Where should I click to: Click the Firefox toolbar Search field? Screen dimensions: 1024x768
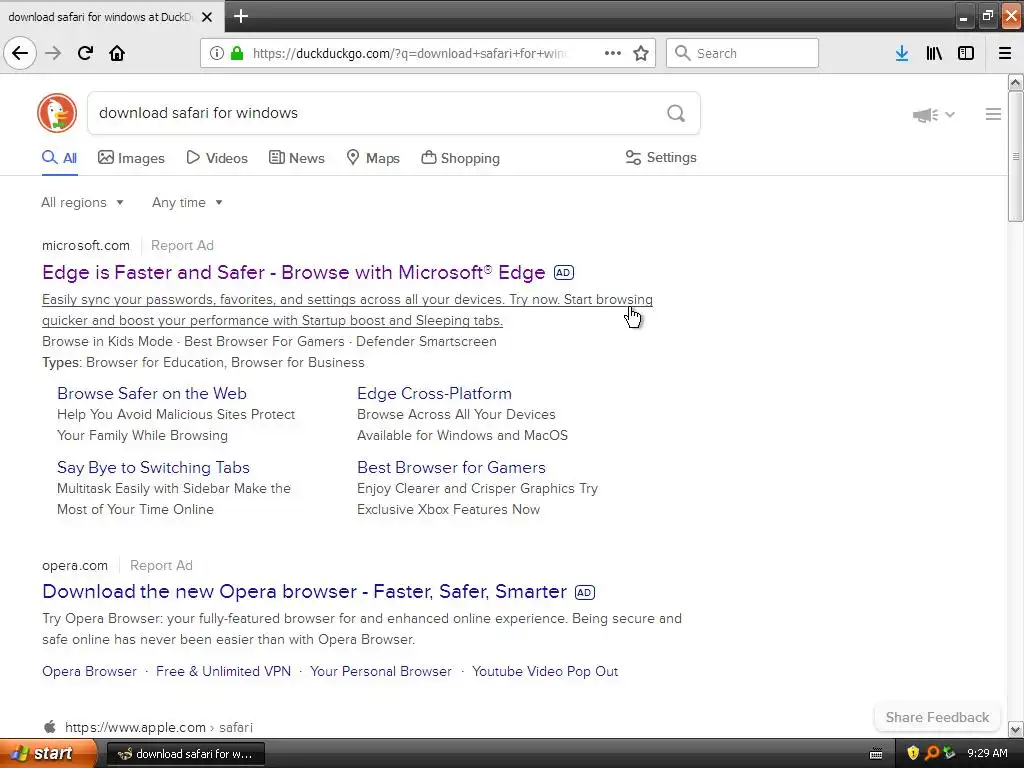coord(743,53)
